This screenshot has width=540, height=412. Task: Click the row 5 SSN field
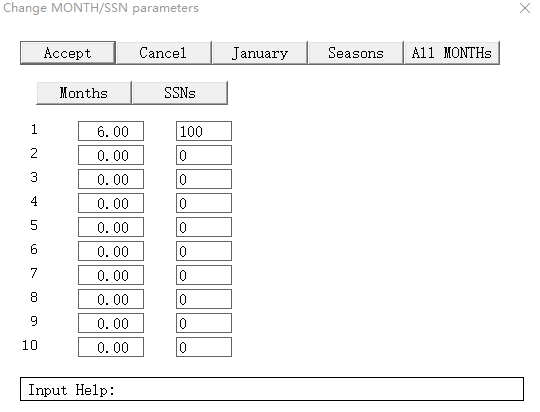click(204, 227)
